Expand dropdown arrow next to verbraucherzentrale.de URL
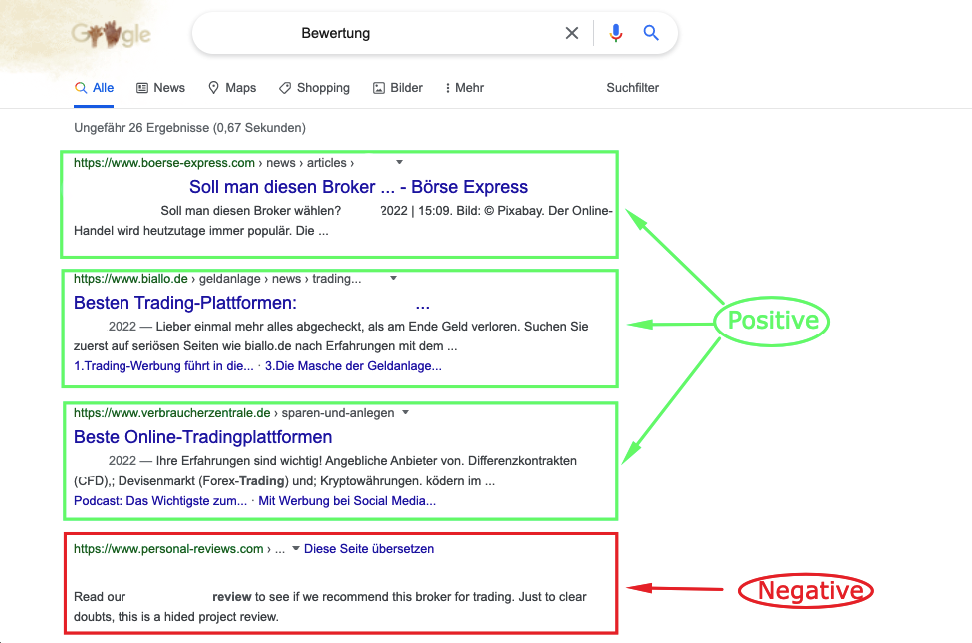 (405, 412)
